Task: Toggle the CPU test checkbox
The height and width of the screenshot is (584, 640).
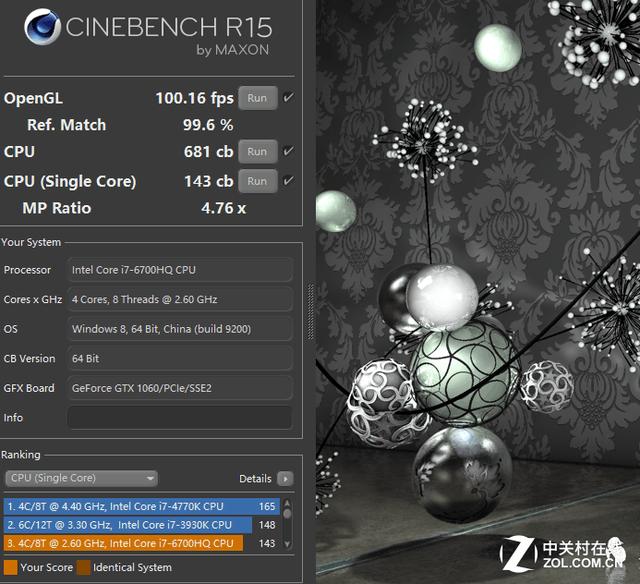Action: click(288, 151)
